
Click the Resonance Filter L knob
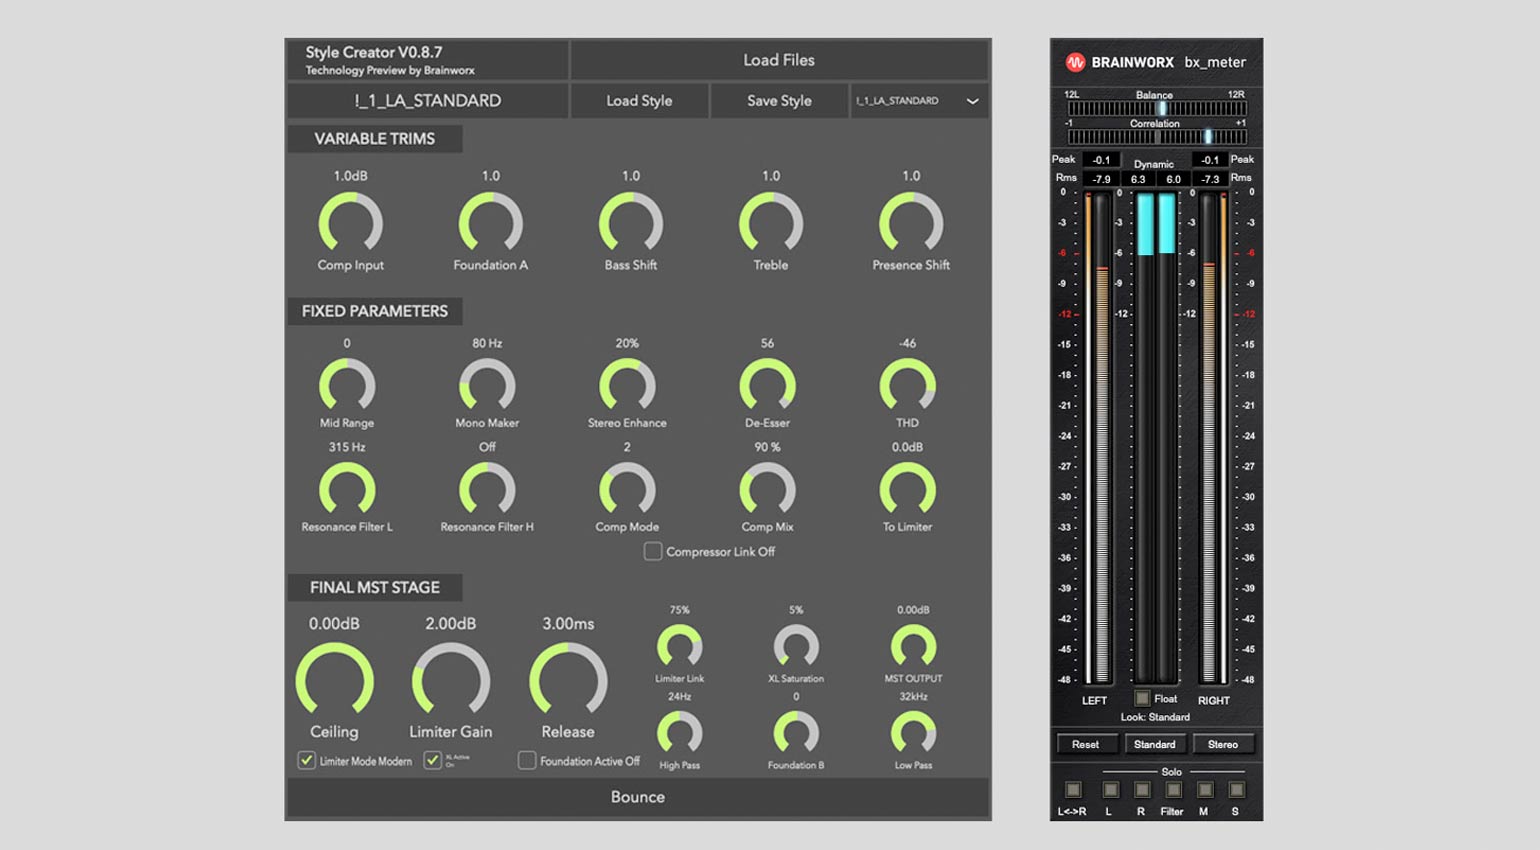coord(347,489)
